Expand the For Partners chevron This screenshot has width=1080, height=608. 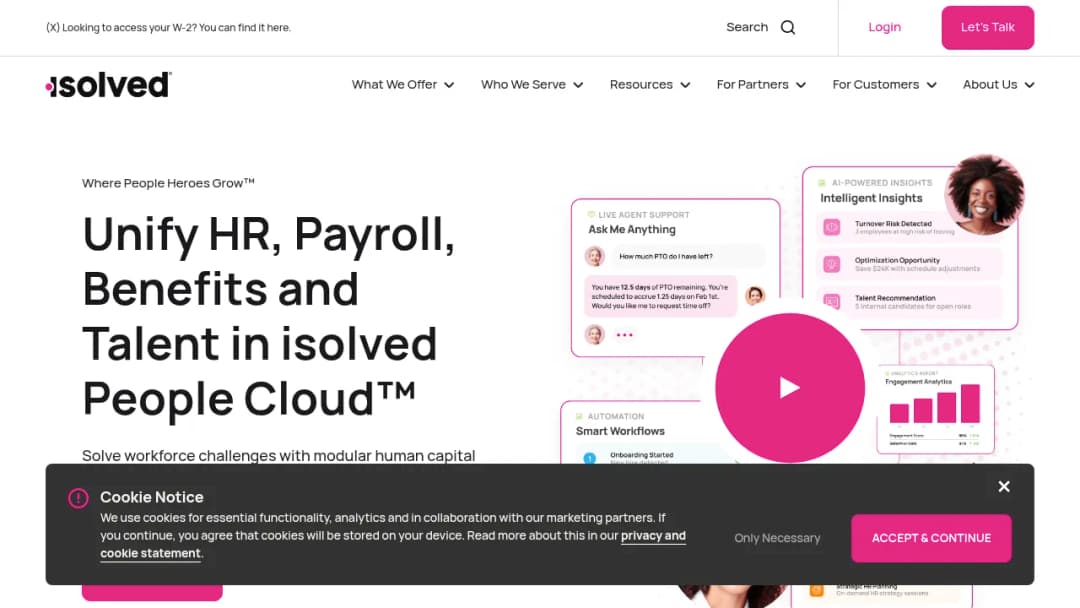click(x=801, y=85)
